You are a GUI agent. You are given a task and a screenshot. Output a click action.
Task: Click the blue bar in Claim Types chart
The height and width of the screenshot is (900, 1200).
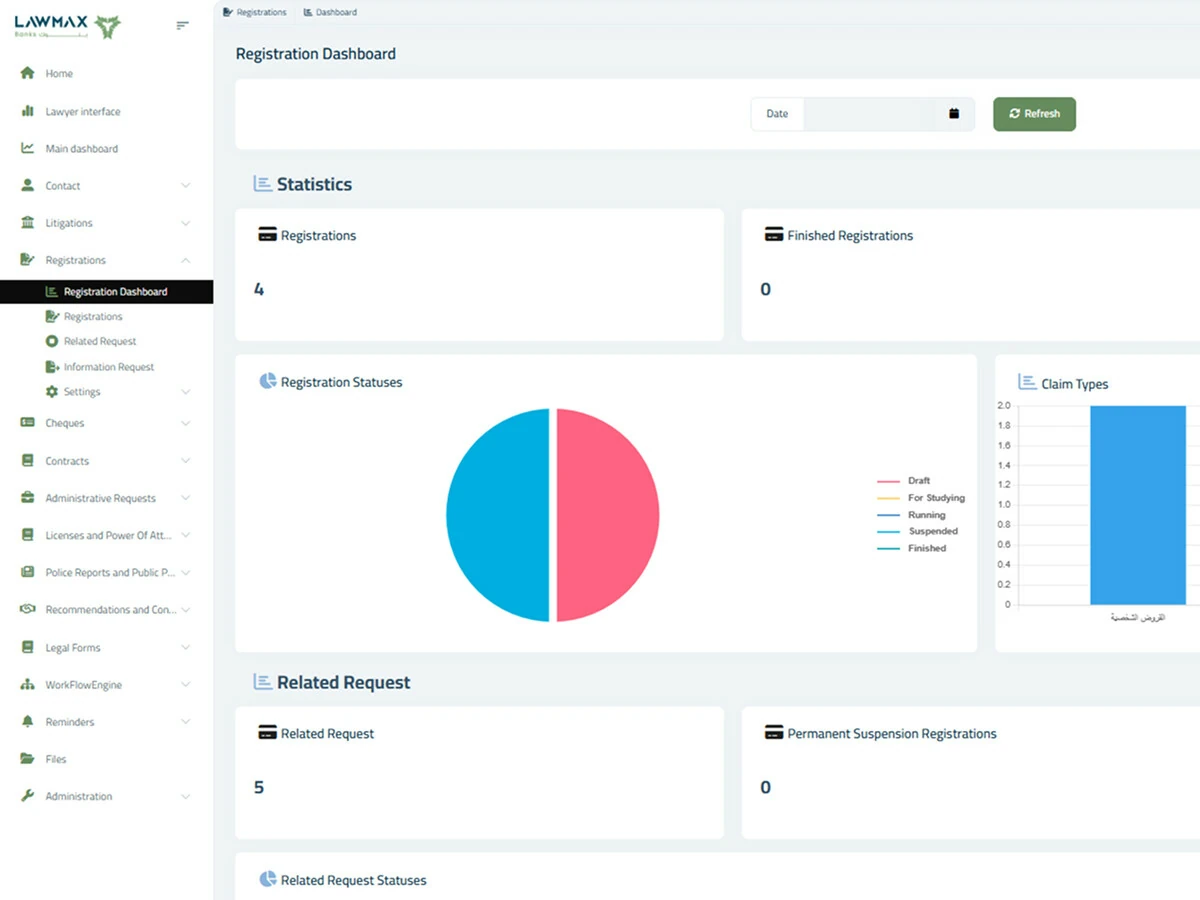pyautogui.click(x=1138, y=504)
